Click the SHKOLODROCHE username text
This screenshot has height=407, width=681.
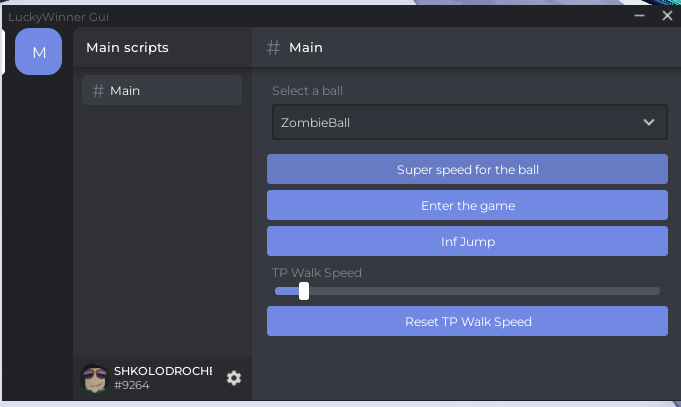click(x=162, y=371)
